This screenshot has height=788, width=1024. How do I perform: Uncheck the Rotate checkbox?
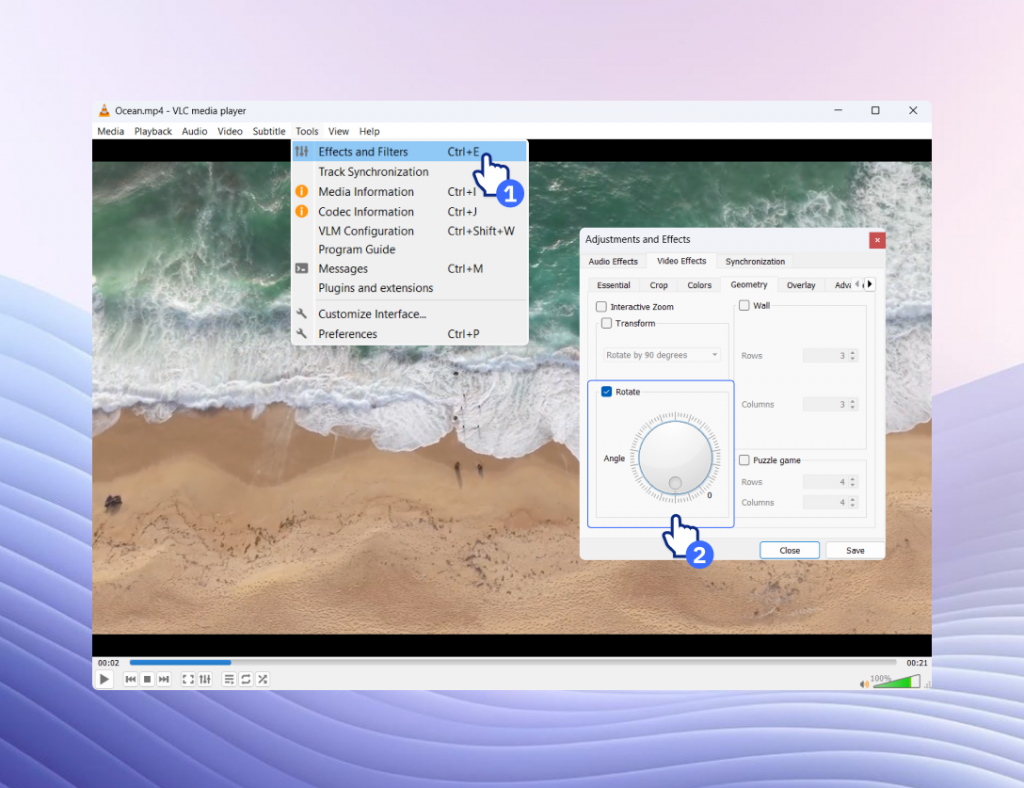click(607, 392)
